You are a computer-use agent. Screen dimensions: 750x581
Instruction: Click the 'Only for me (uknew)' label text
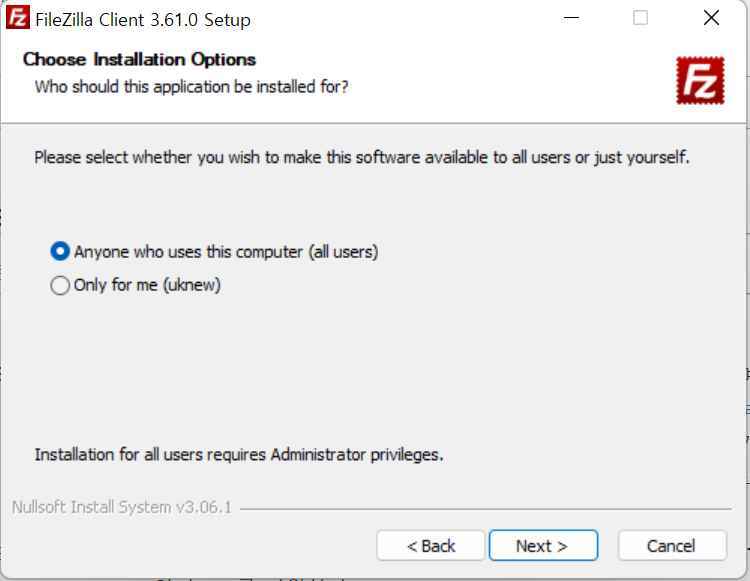(x=147, y=285)
